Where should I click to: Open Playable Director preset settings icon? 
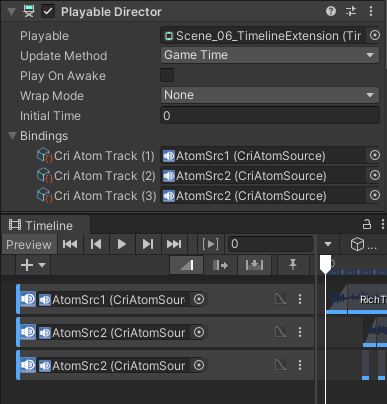tap(351, 11)
